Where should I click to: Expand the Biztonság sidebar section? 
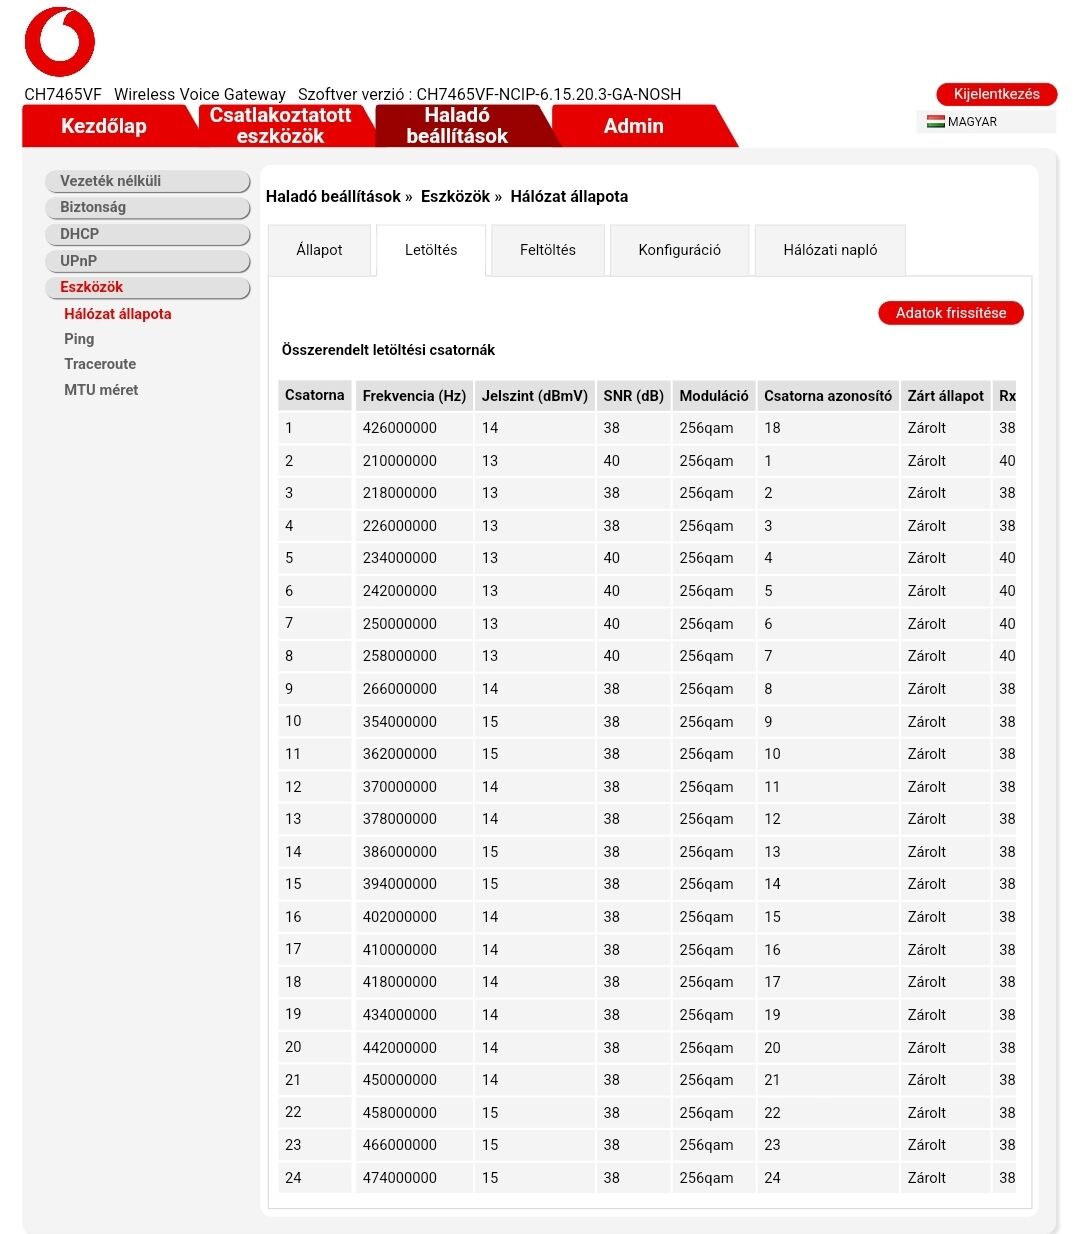pyautogui.click(x=148, y=207)
